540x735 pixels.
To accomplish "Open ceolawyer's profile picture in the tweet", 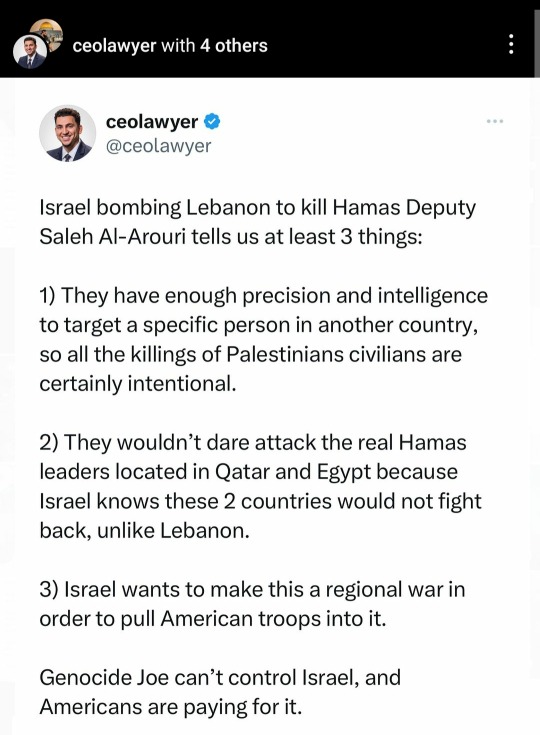I will point(68,133).
